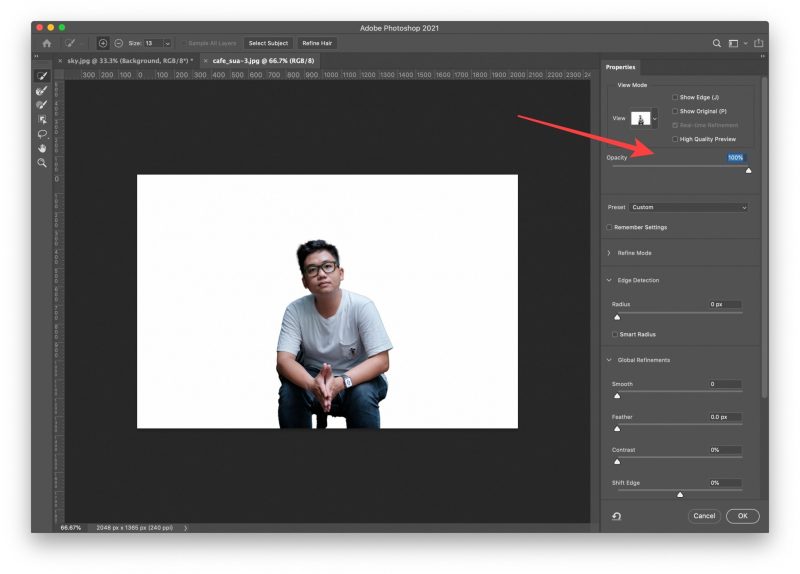Click the Home icon in options bar
The image size is (800, 574).
(x=47, y=43)
